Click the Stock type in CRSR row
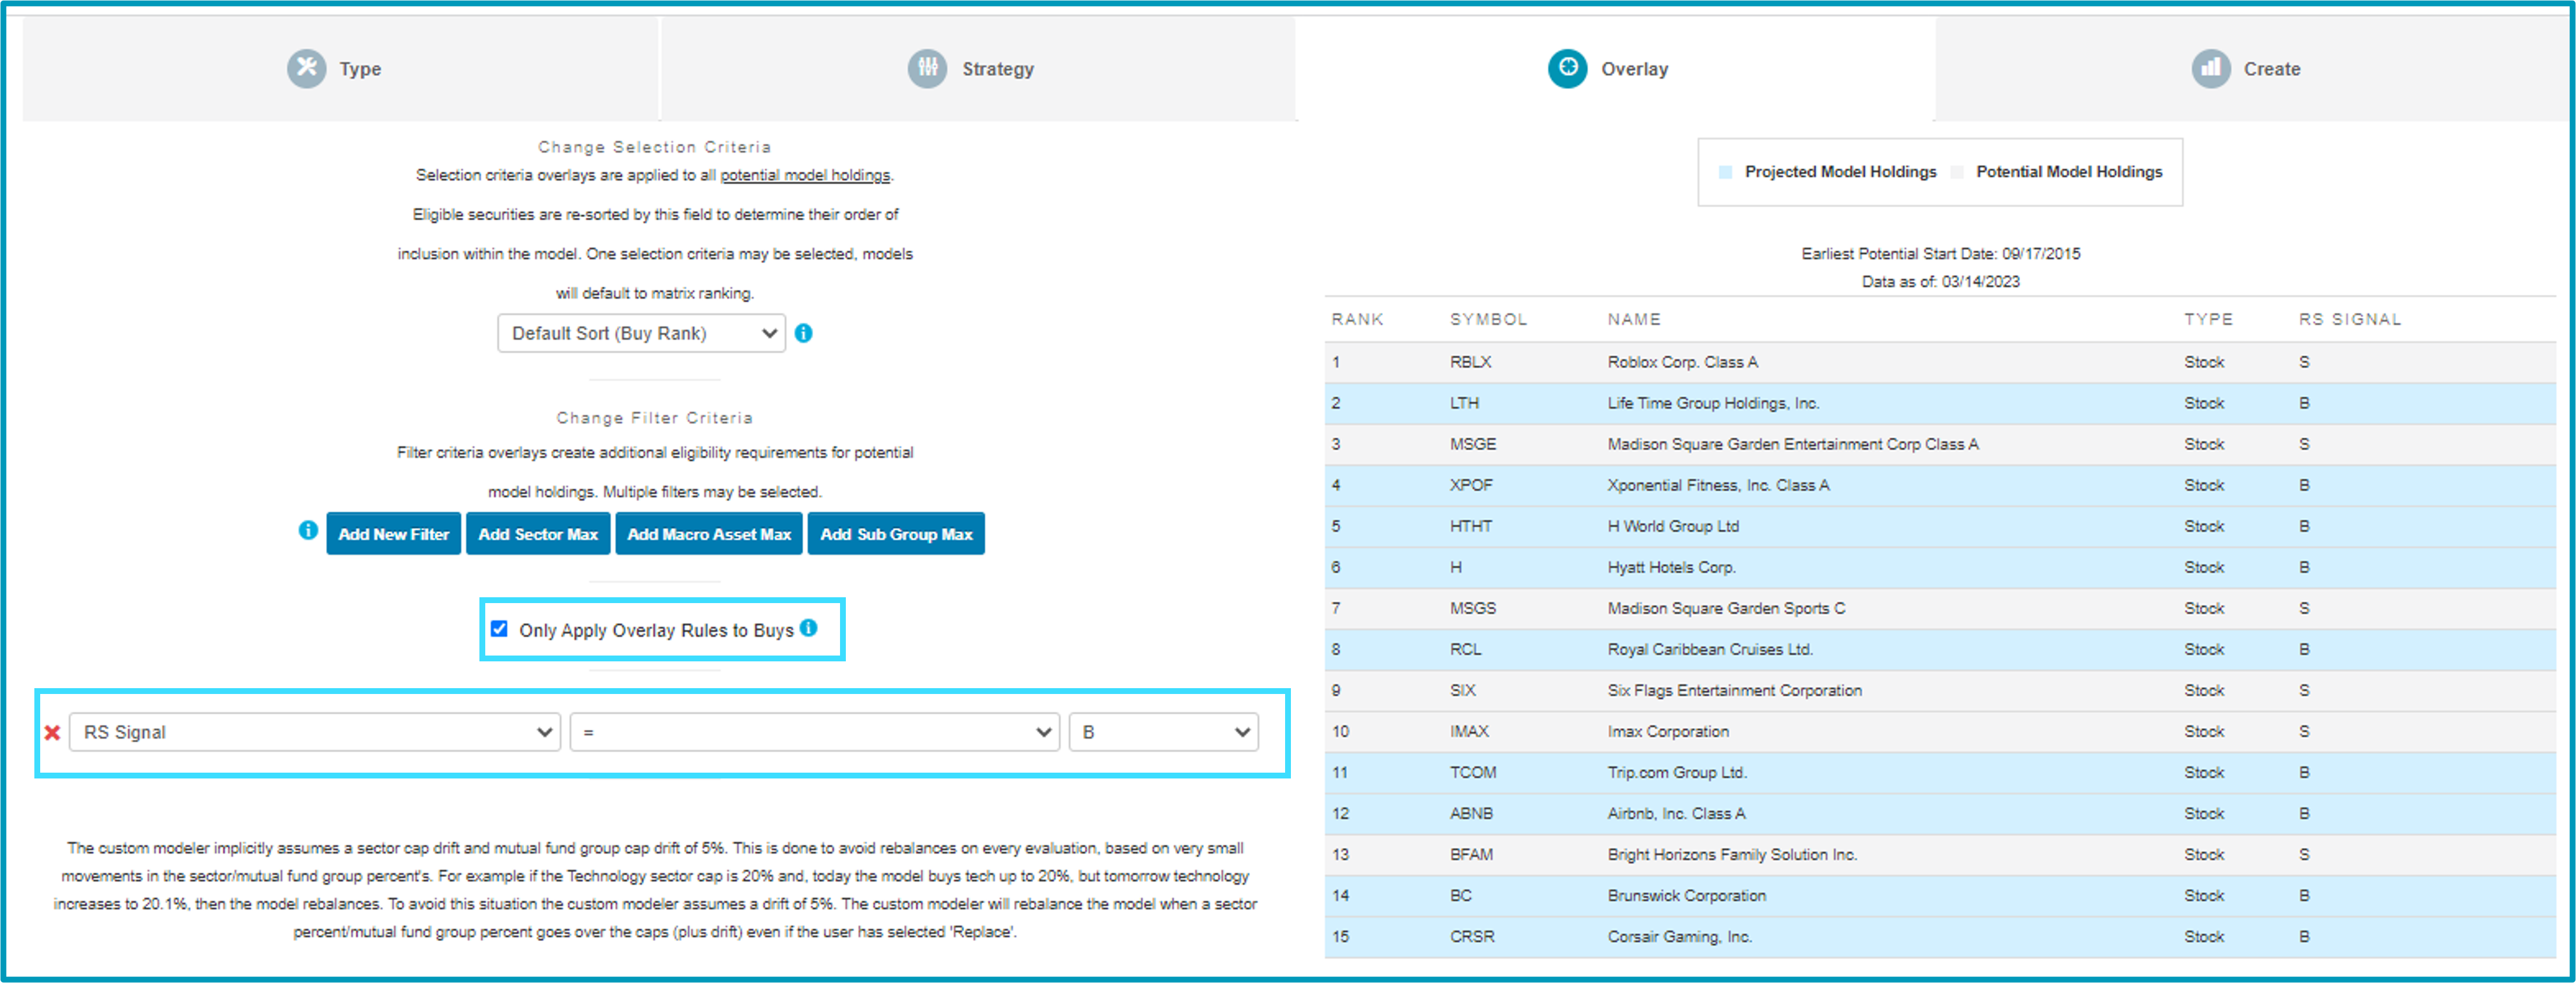Viewport: 2576px width, 983px height. [2204, 936]
